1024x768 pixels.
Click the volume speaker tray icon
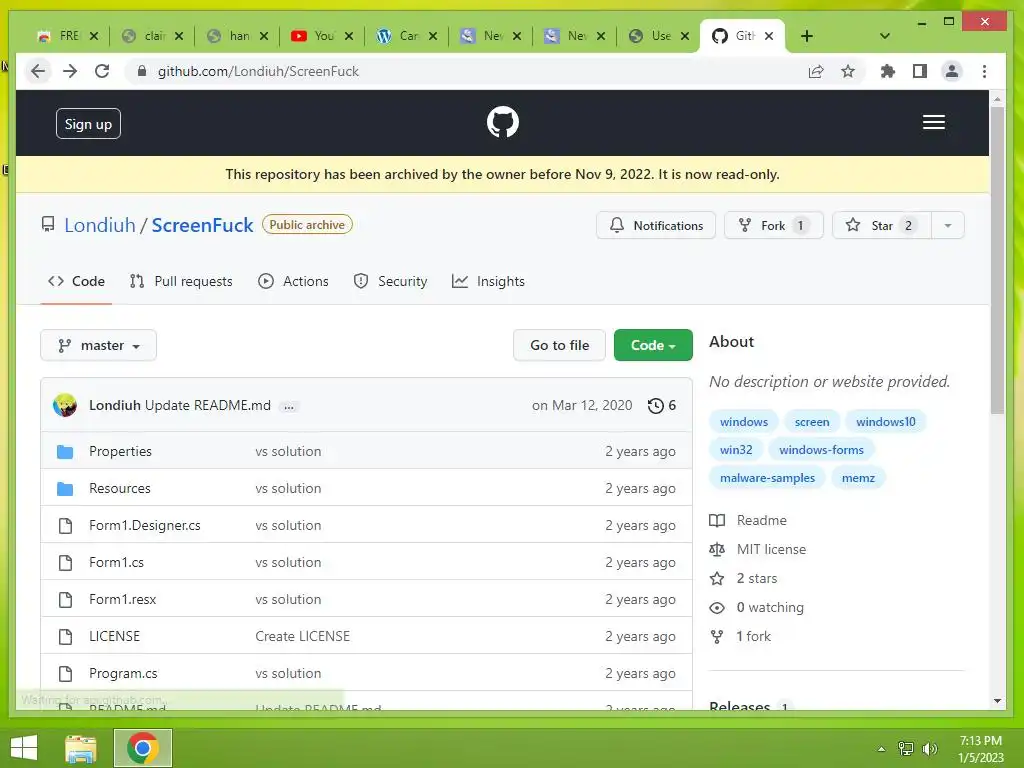point(929,749)
